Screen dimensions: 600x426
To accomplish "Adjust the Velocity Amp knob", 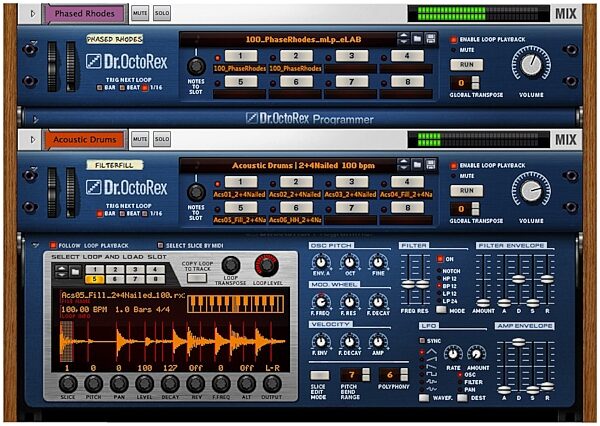I will coord(378,341).
